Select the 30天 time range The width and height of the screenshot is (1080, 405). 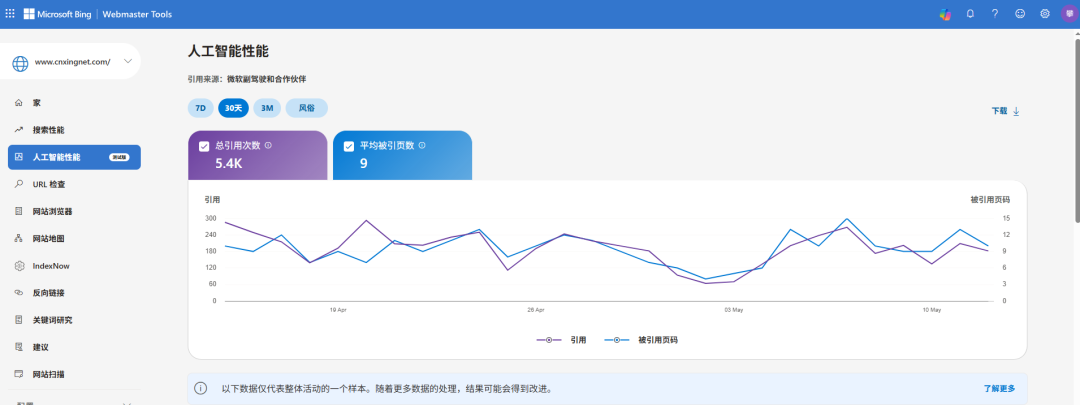pyautogui.click(x=233, y=108)
